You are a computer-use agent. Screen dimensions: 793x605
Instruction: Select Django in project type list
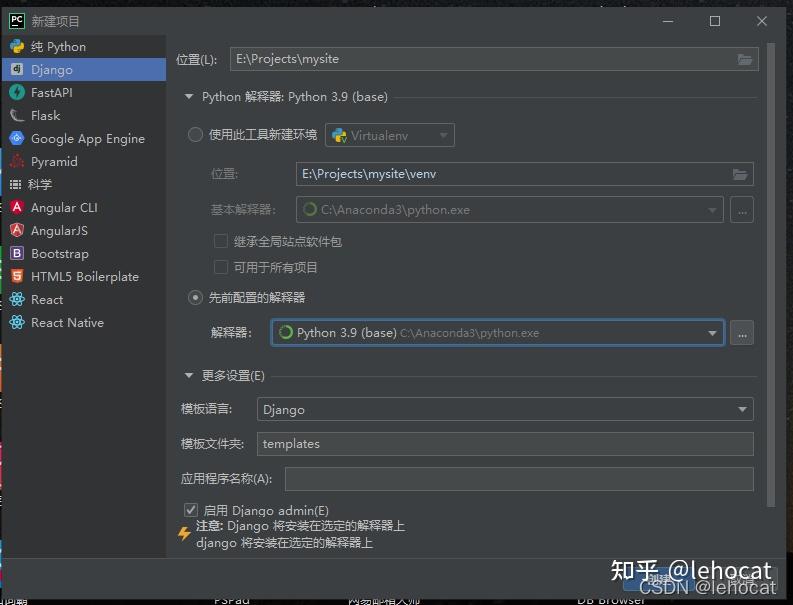pyautogui.click(x=84, y=69)
